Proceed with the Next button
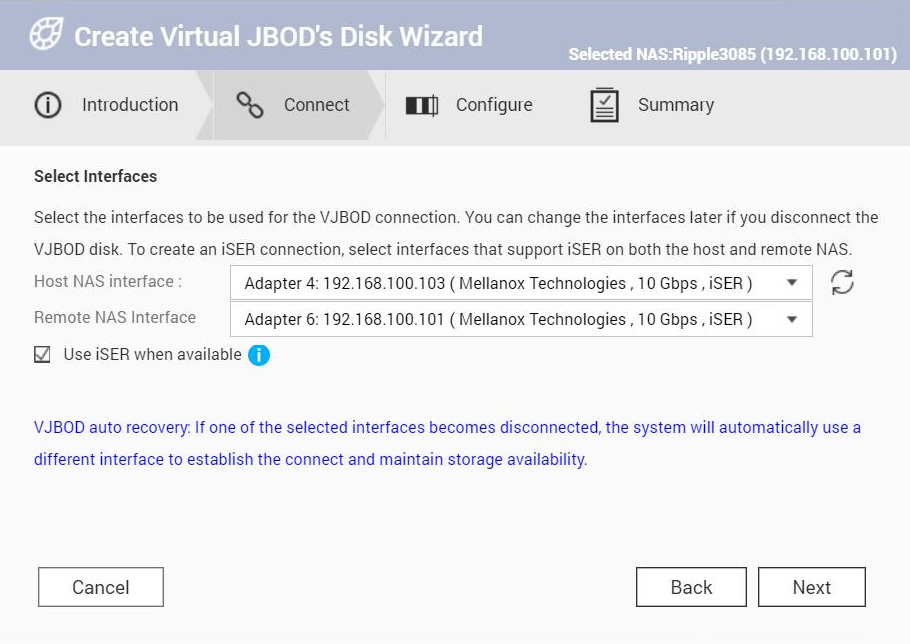Screen dimensions: 910x644 [811, 587]
